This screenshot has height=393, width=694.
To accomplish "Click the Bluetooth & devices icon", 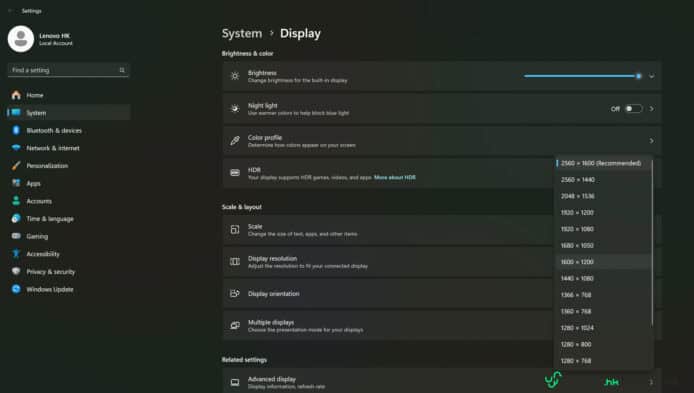I will tap(16, 130).
